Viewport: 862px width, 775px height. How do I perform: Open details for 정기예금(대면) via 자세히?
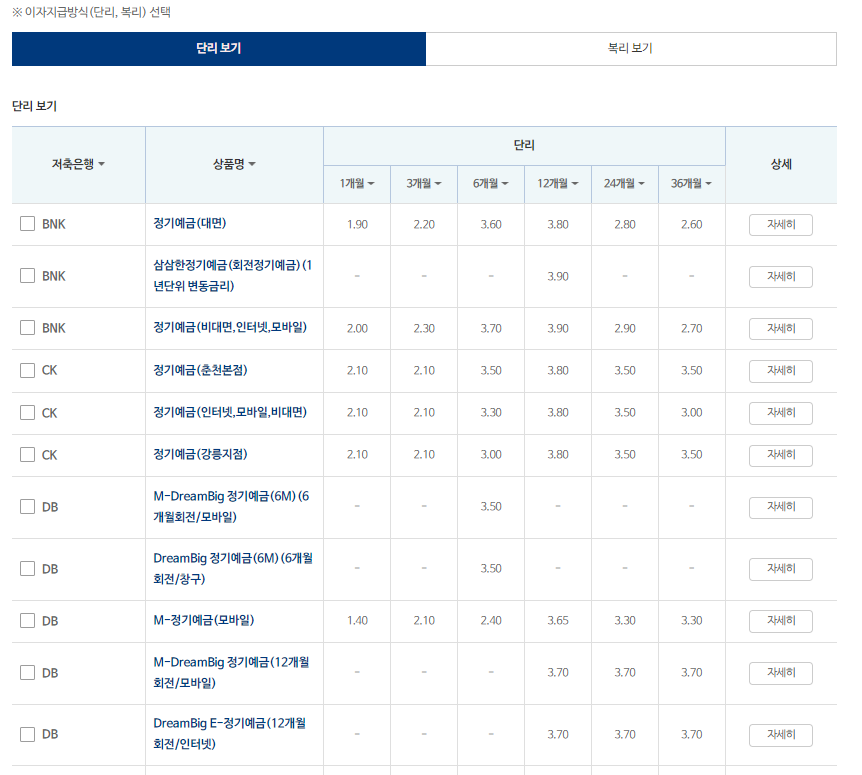coord(780,224)
